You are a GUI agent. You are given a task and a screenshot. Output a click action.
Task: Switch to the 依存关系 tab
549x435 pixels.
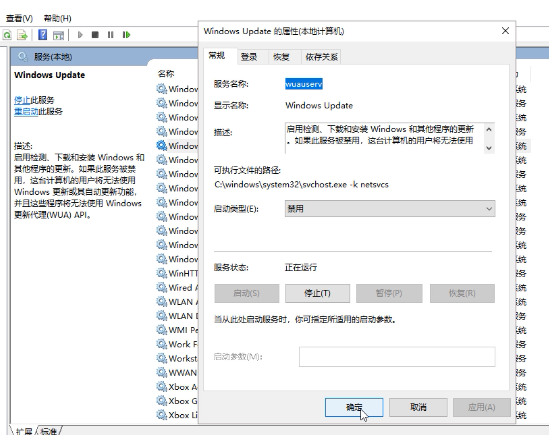321,57
